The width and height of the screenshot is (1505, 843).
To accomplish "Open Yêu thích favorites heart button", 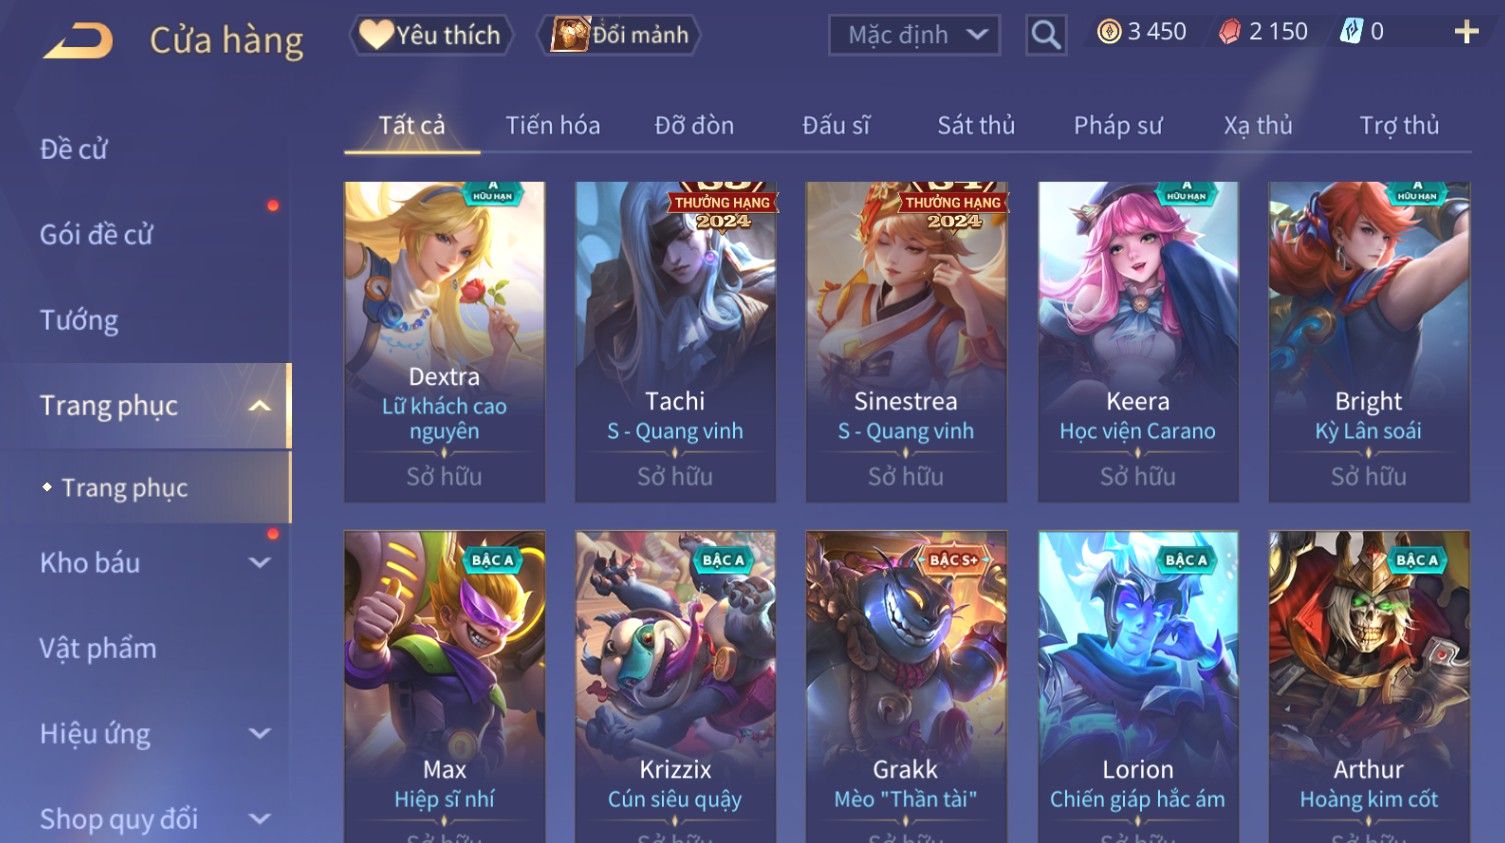I will pos(431,35).
